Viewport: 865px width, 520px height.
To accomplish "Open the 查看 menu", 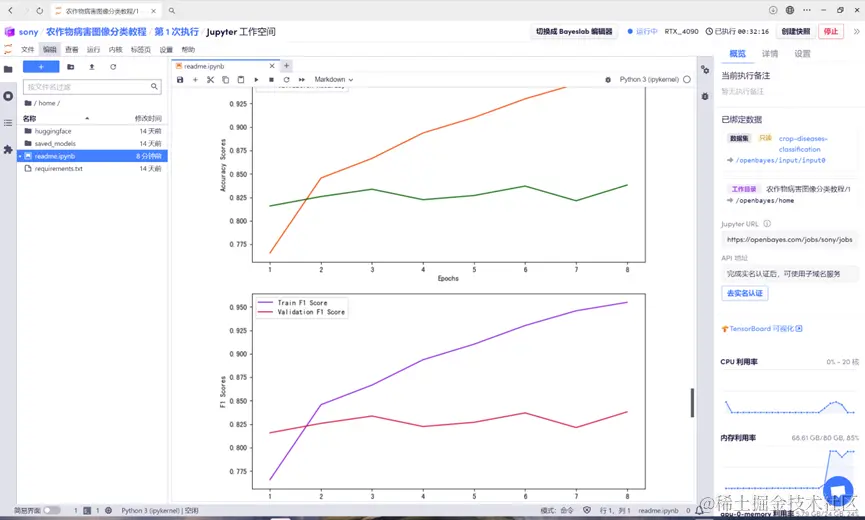I will [x=72, y=50].
